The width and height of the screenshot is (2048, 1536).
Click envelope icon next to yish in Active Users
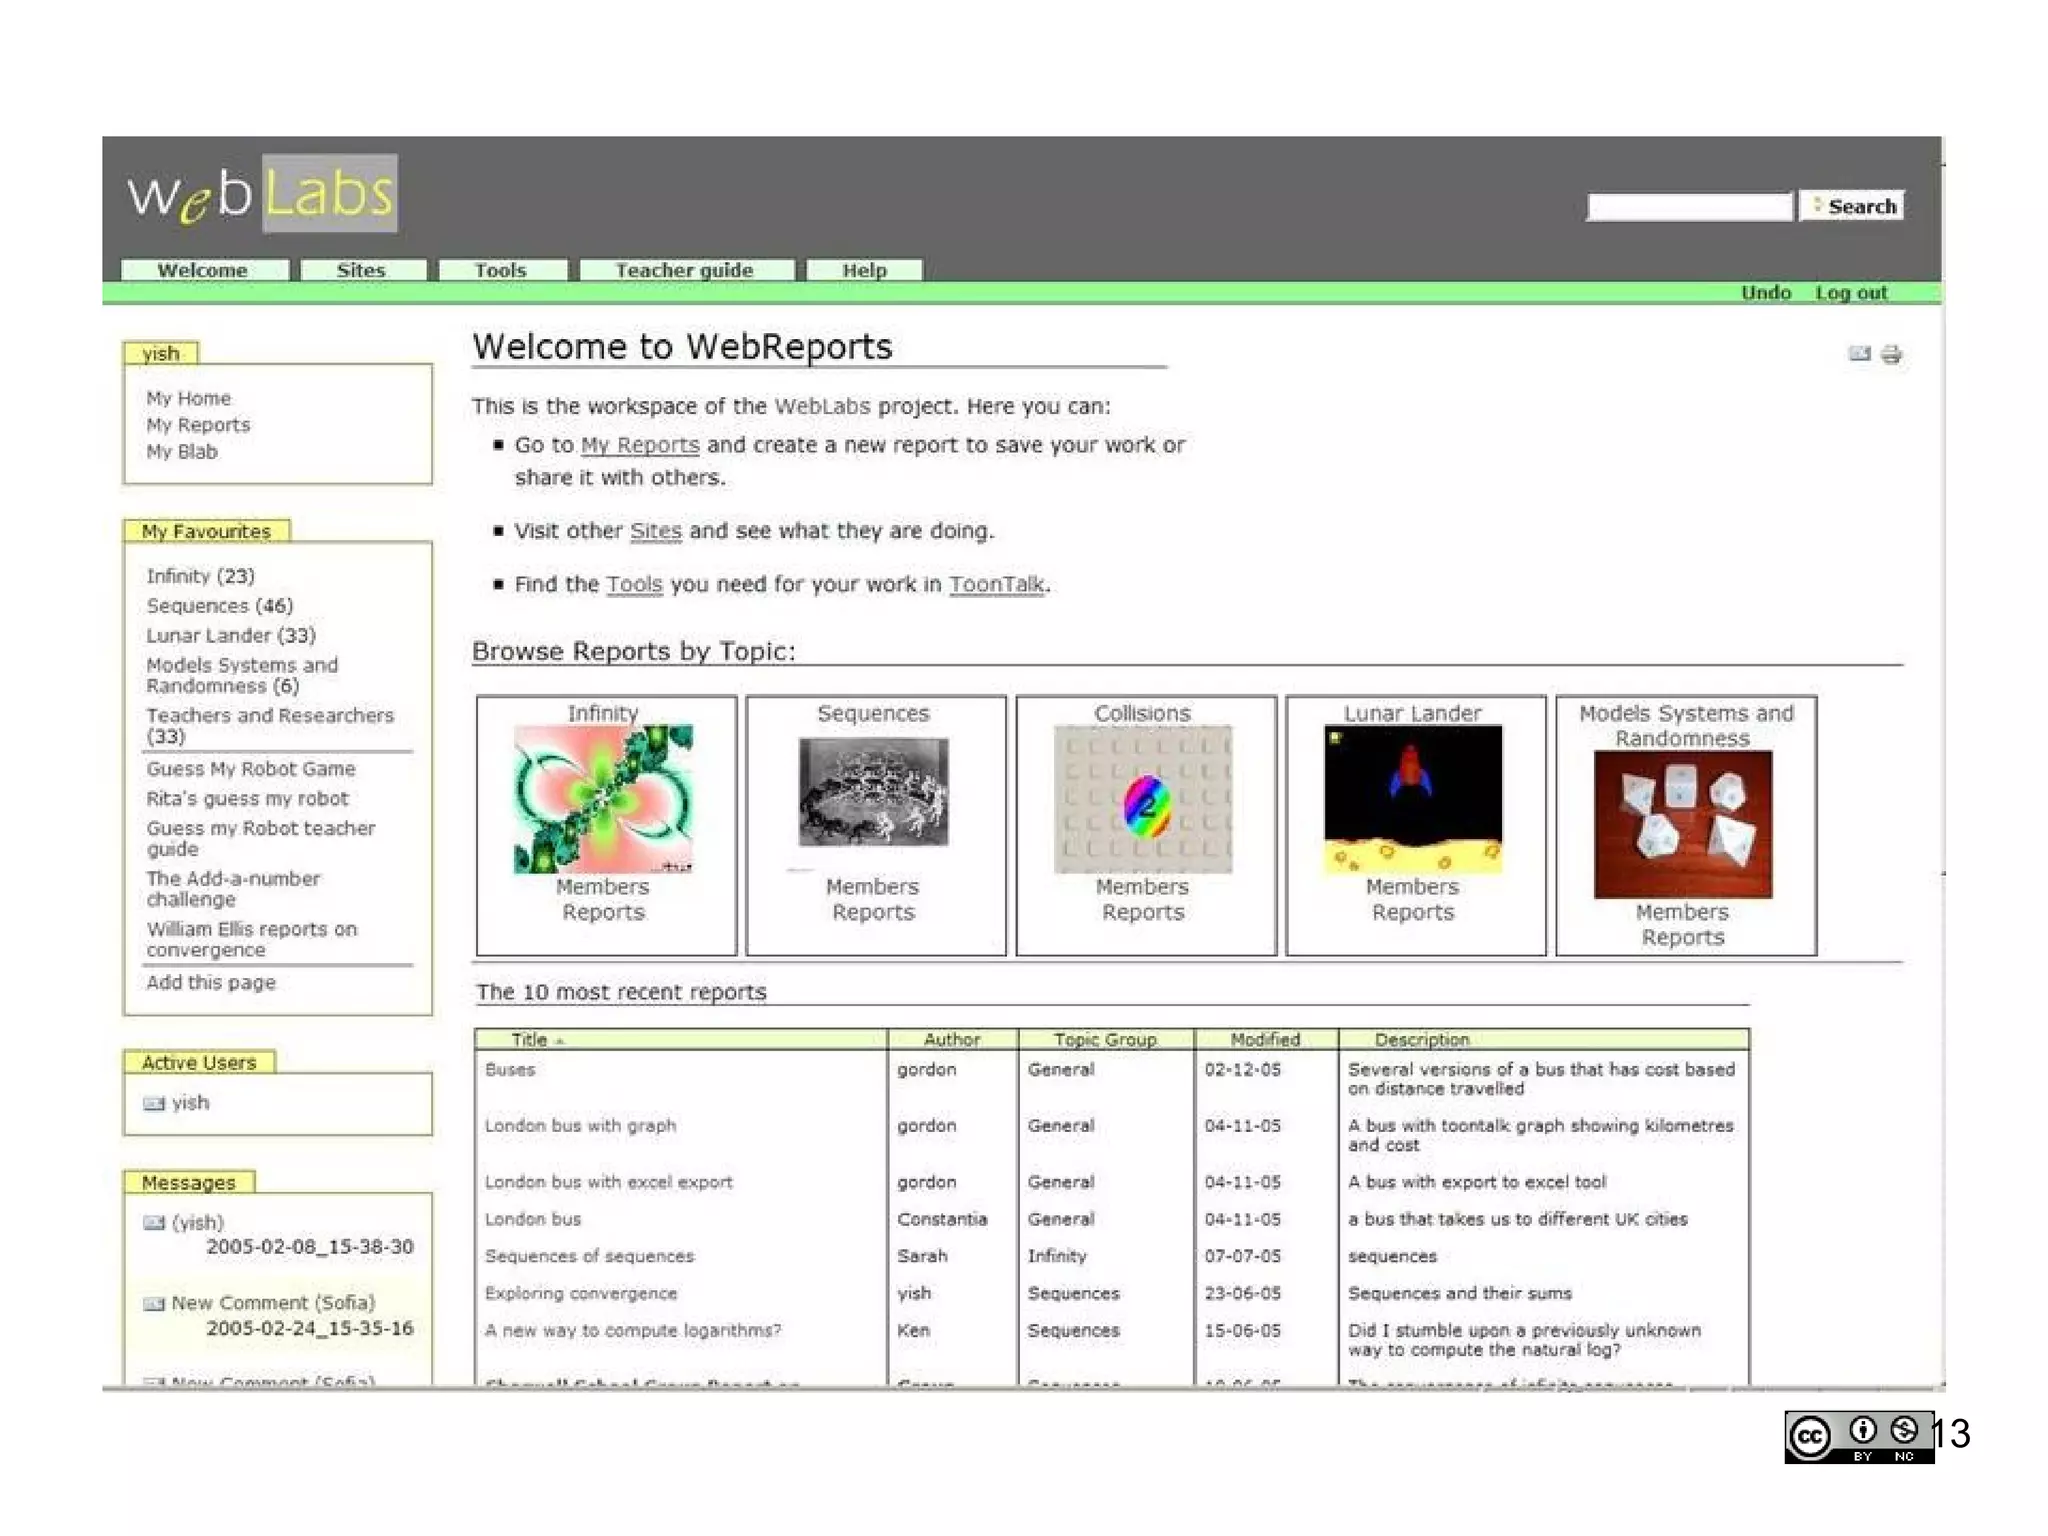(154, 1103)
